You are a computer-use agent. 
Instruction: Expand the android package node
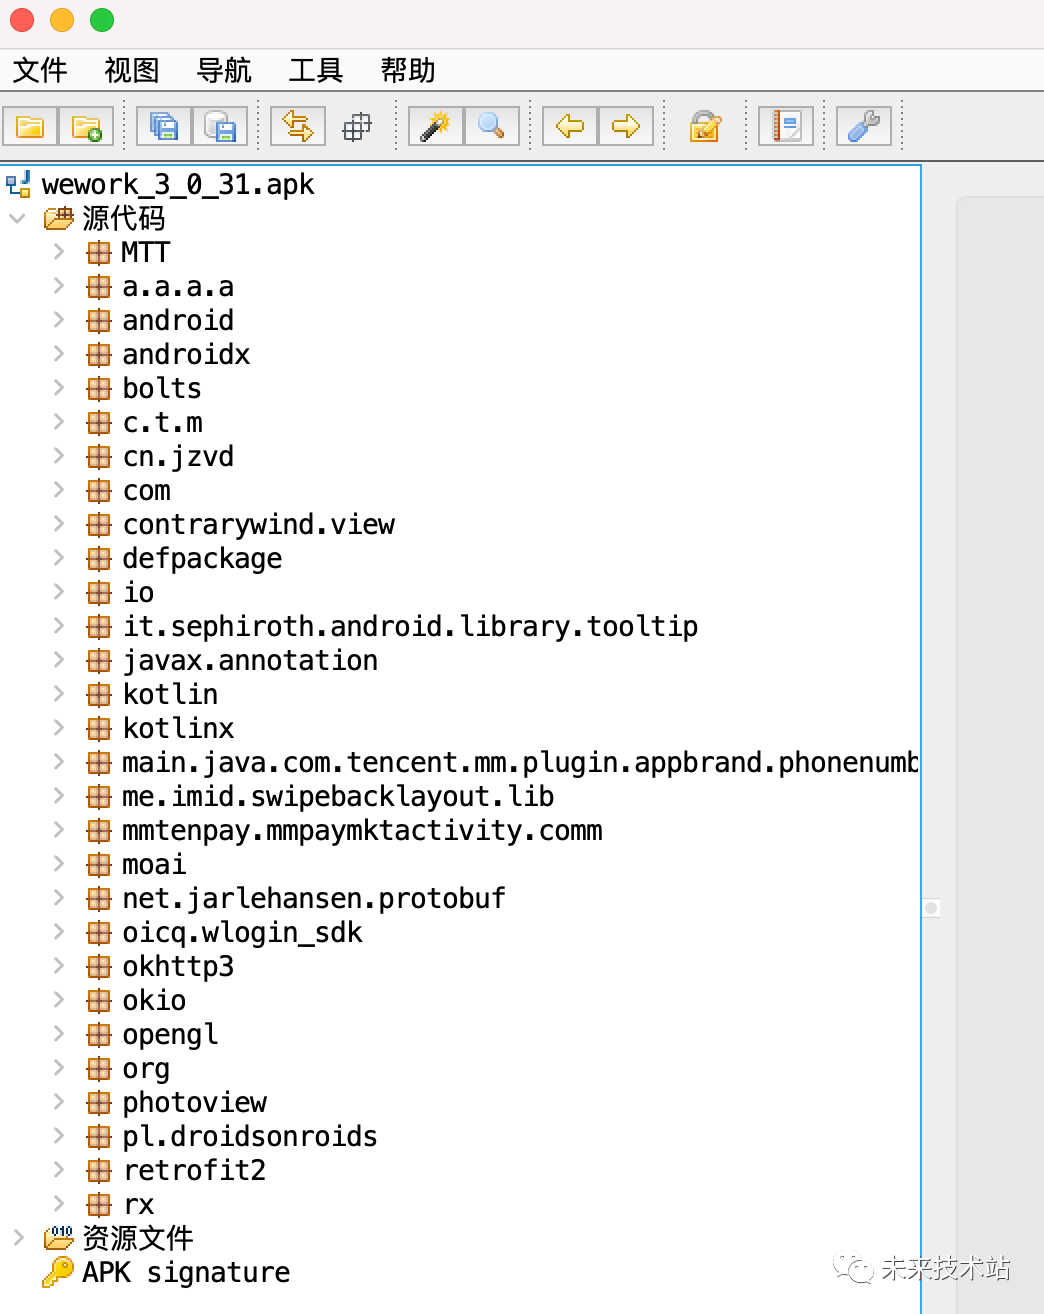[59, 320]
